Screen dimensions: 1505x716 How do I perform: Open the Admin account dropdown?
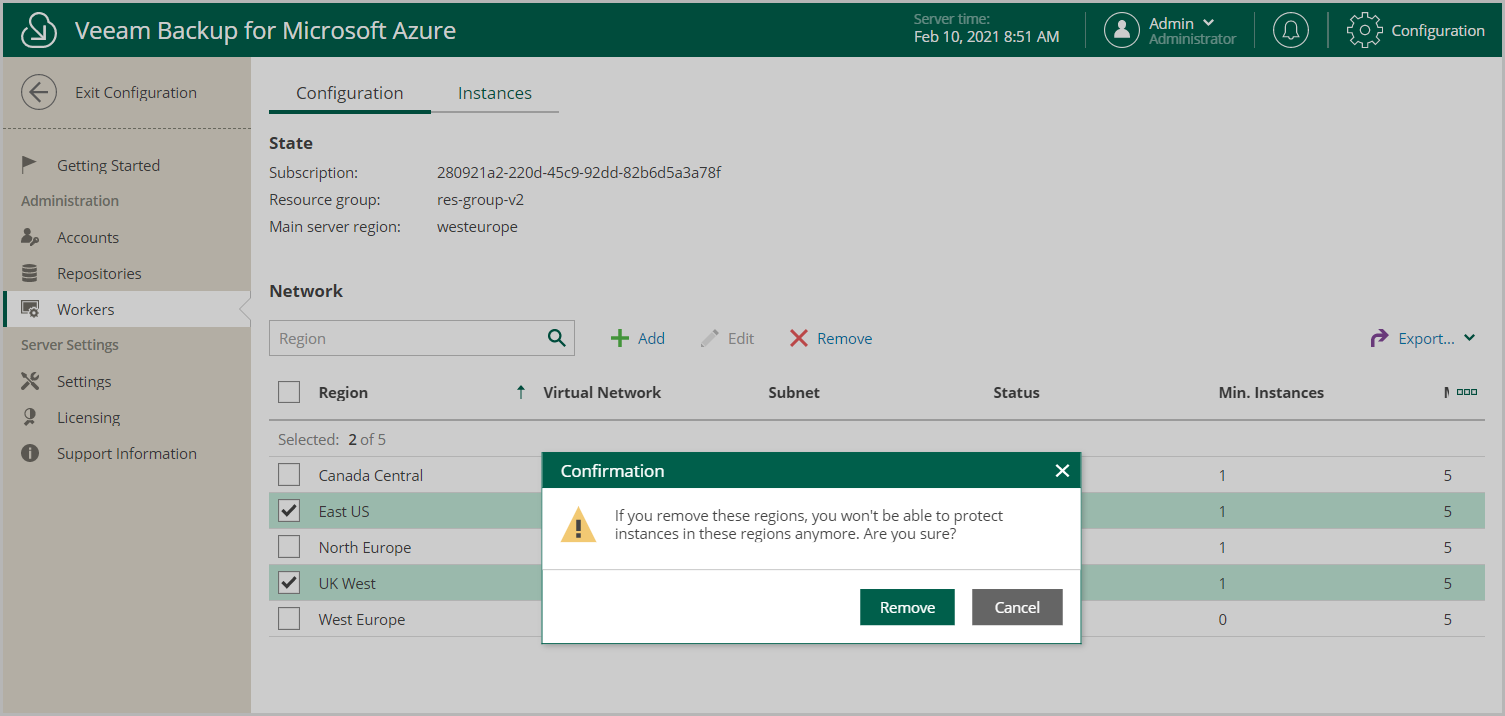[1208, 23]
